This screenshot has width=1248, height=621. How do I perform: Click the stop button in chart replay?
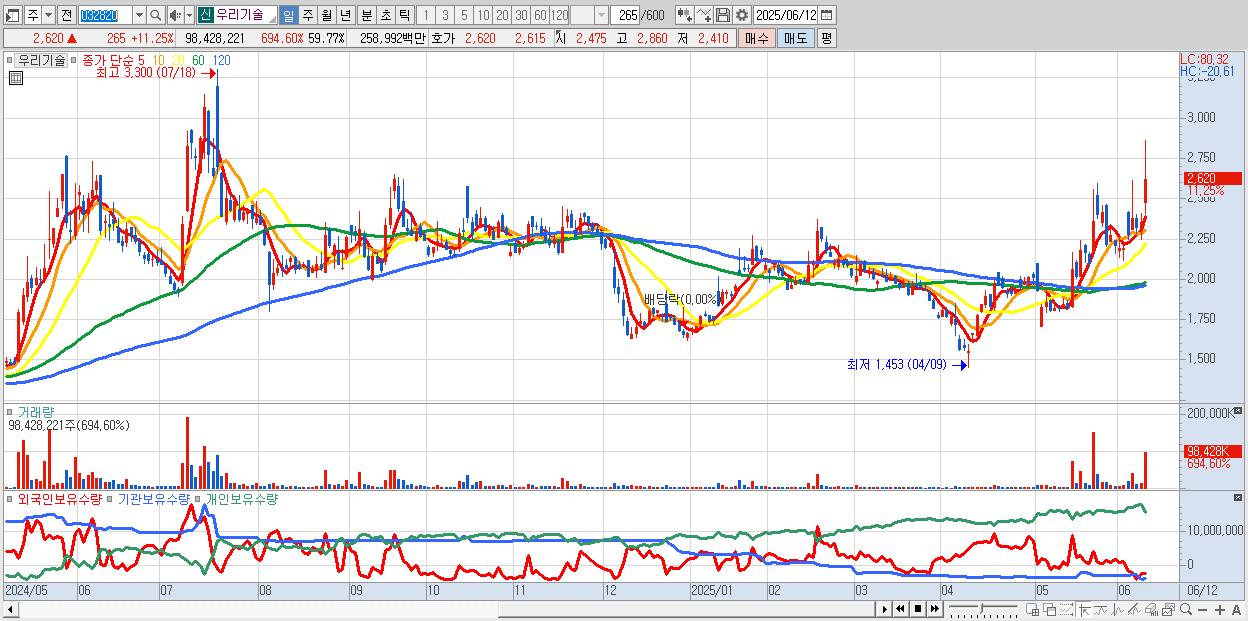coord(918,609)
